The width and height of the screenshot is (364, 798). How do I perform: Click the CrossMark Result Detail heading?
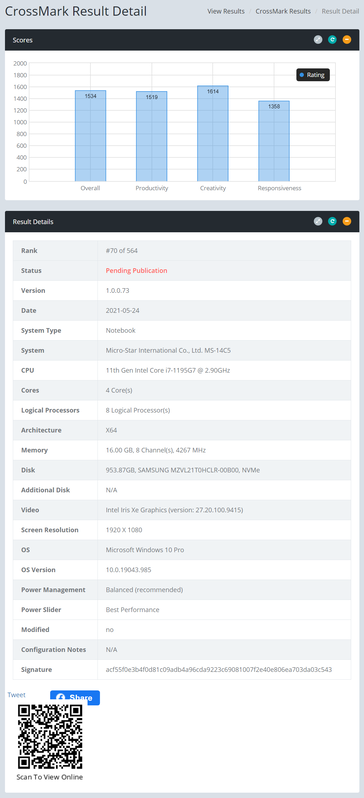(x=76, y=11)
